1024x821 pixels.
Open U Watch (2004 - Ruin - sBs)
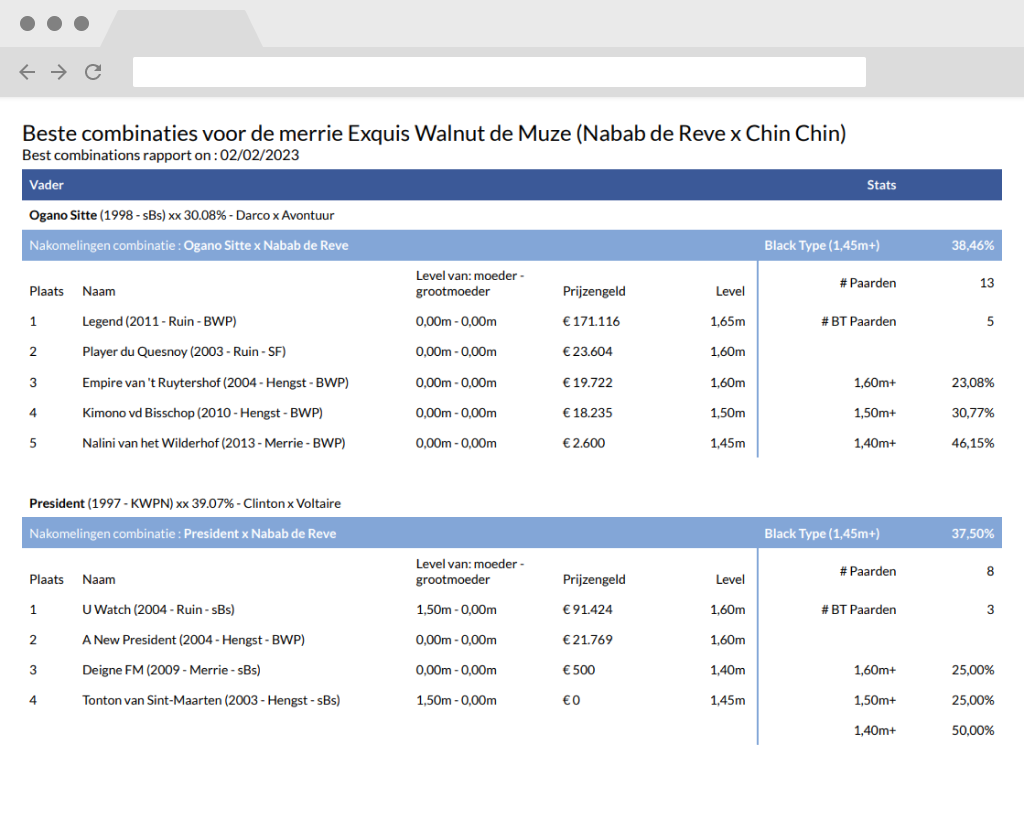tap(158, 609)
